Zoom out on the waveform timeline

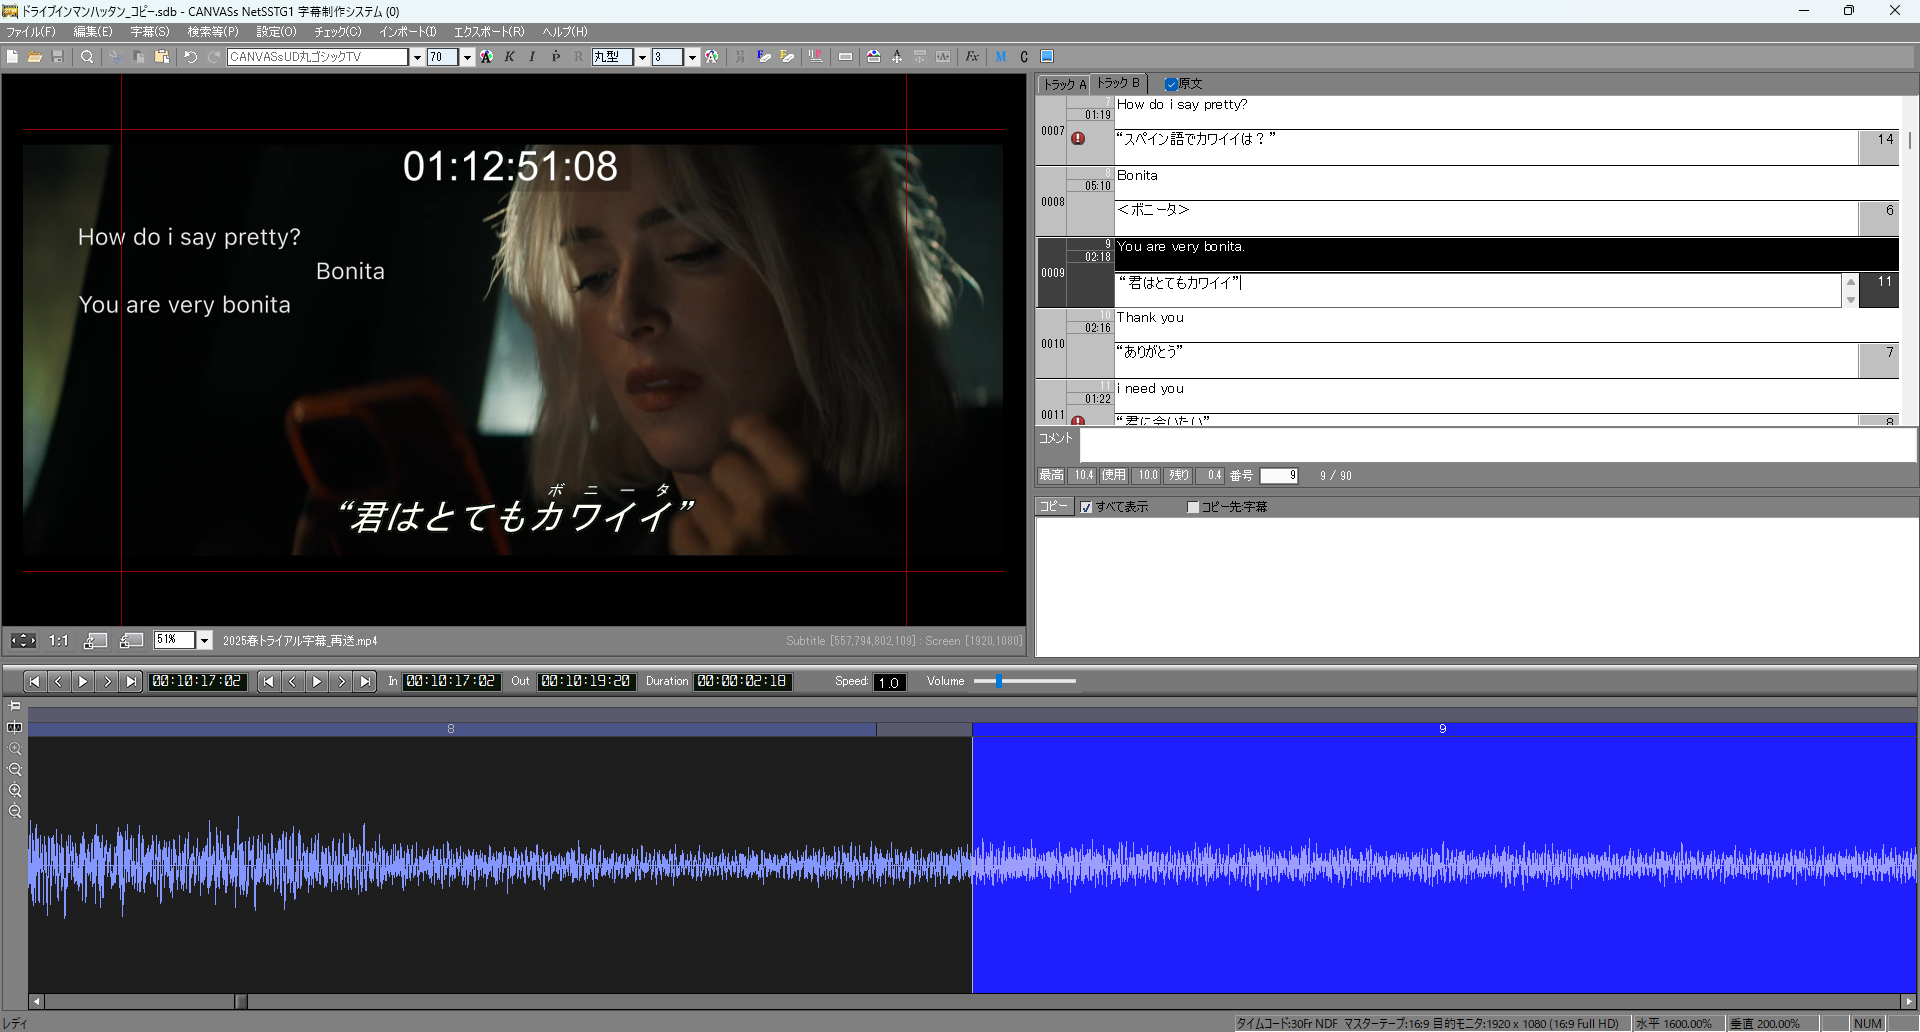pos(15,769)
